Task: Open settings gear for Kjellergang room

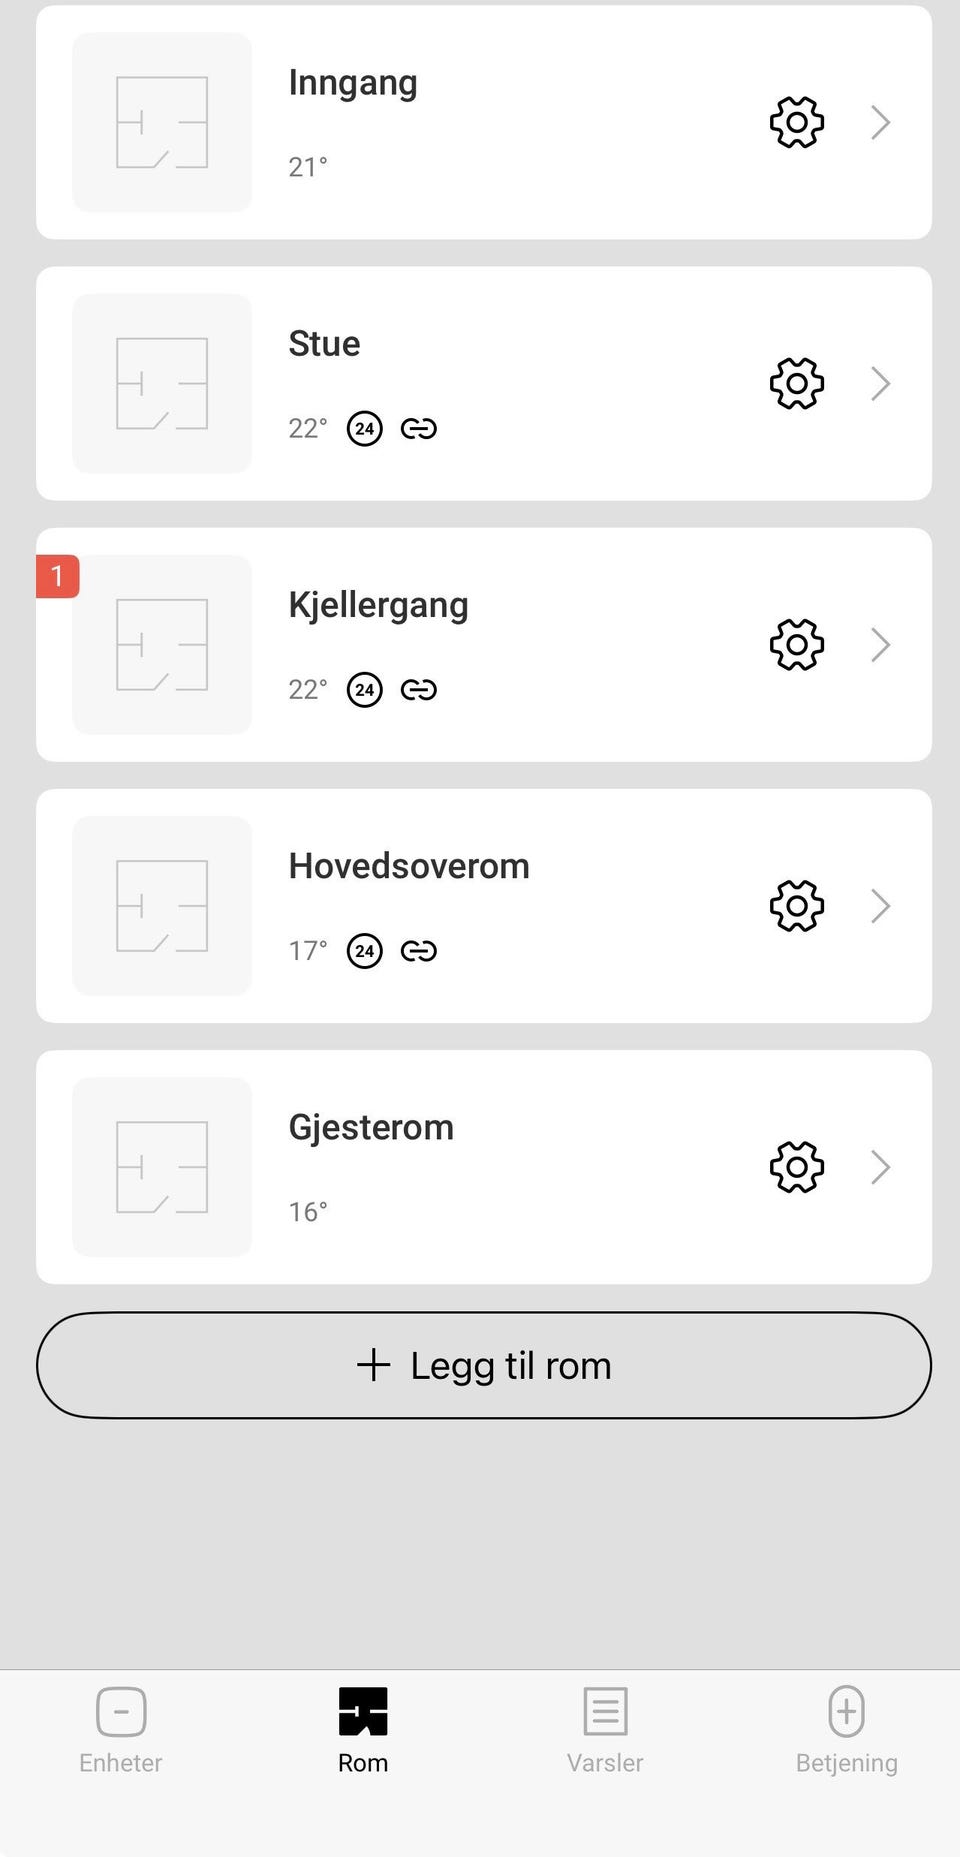Action: 797,644
